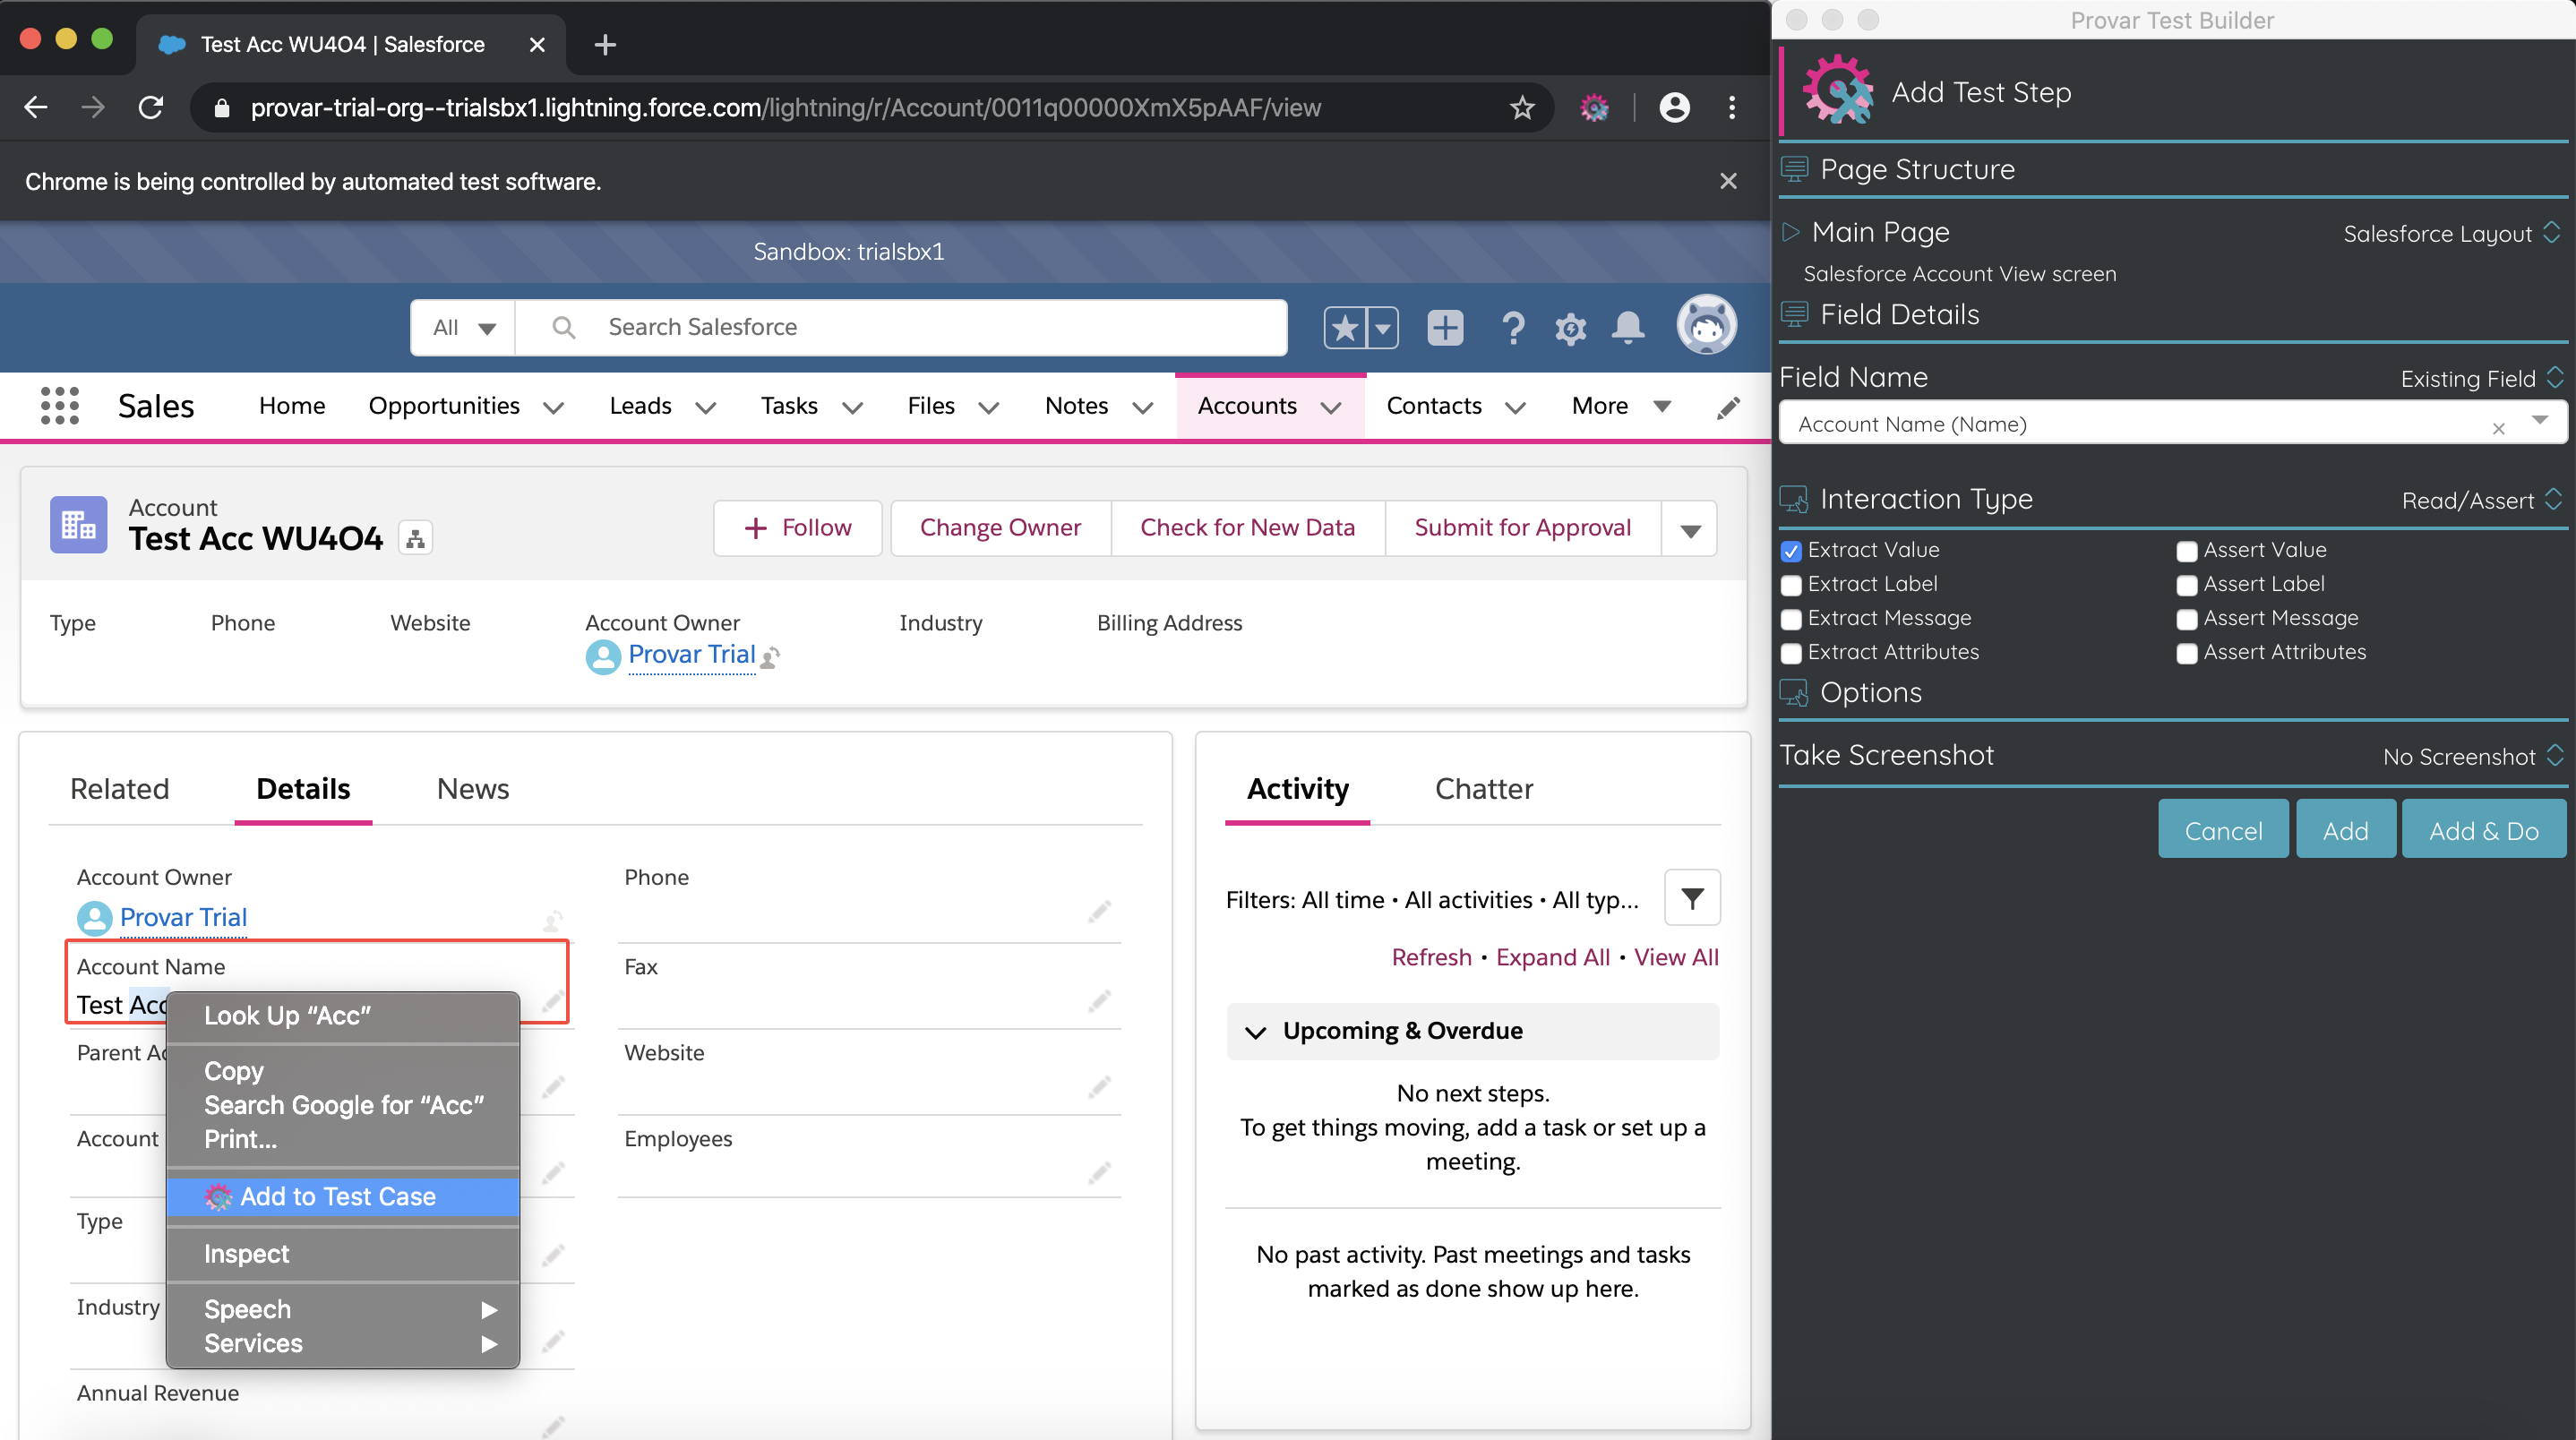Click the Add & Do button
The image size is (2576, 1440).
click(2483, 830)
